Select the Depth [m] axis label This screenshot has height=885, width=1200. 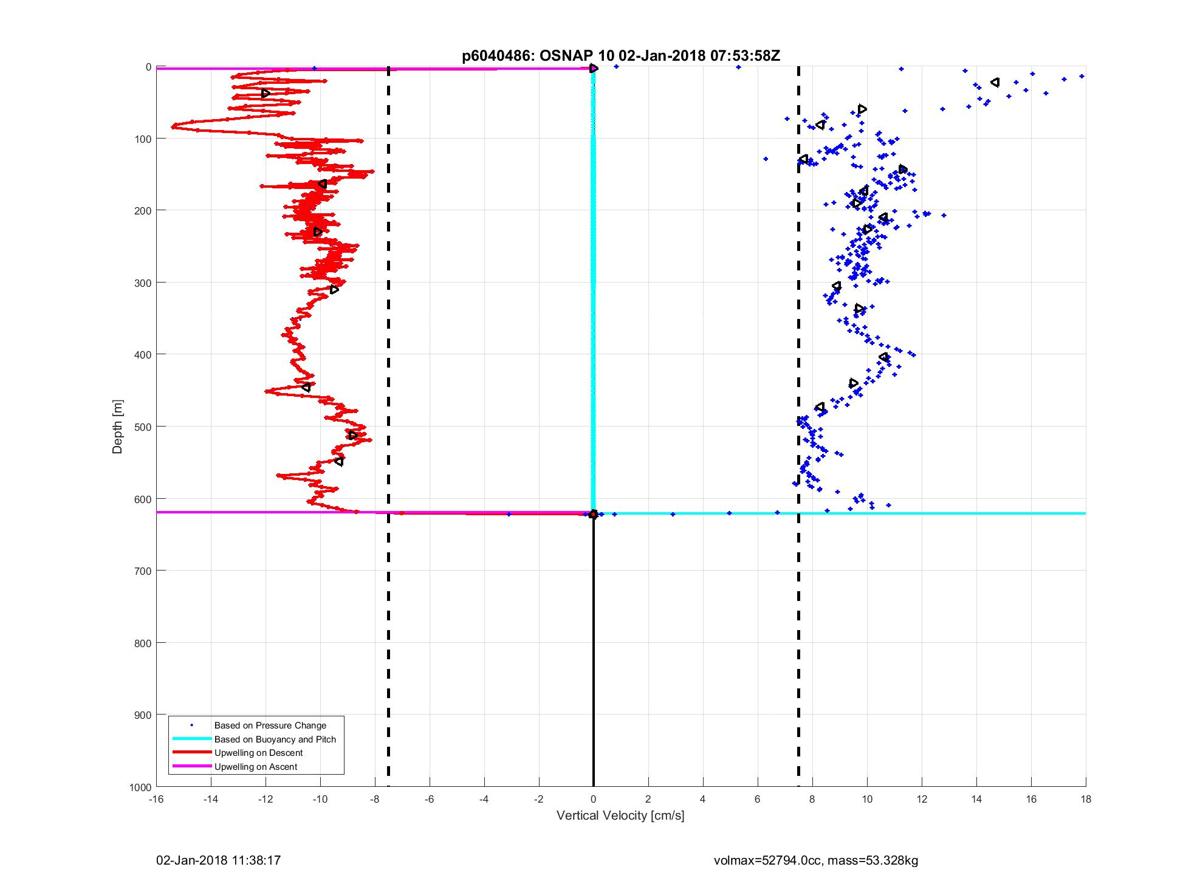point(118,427)
